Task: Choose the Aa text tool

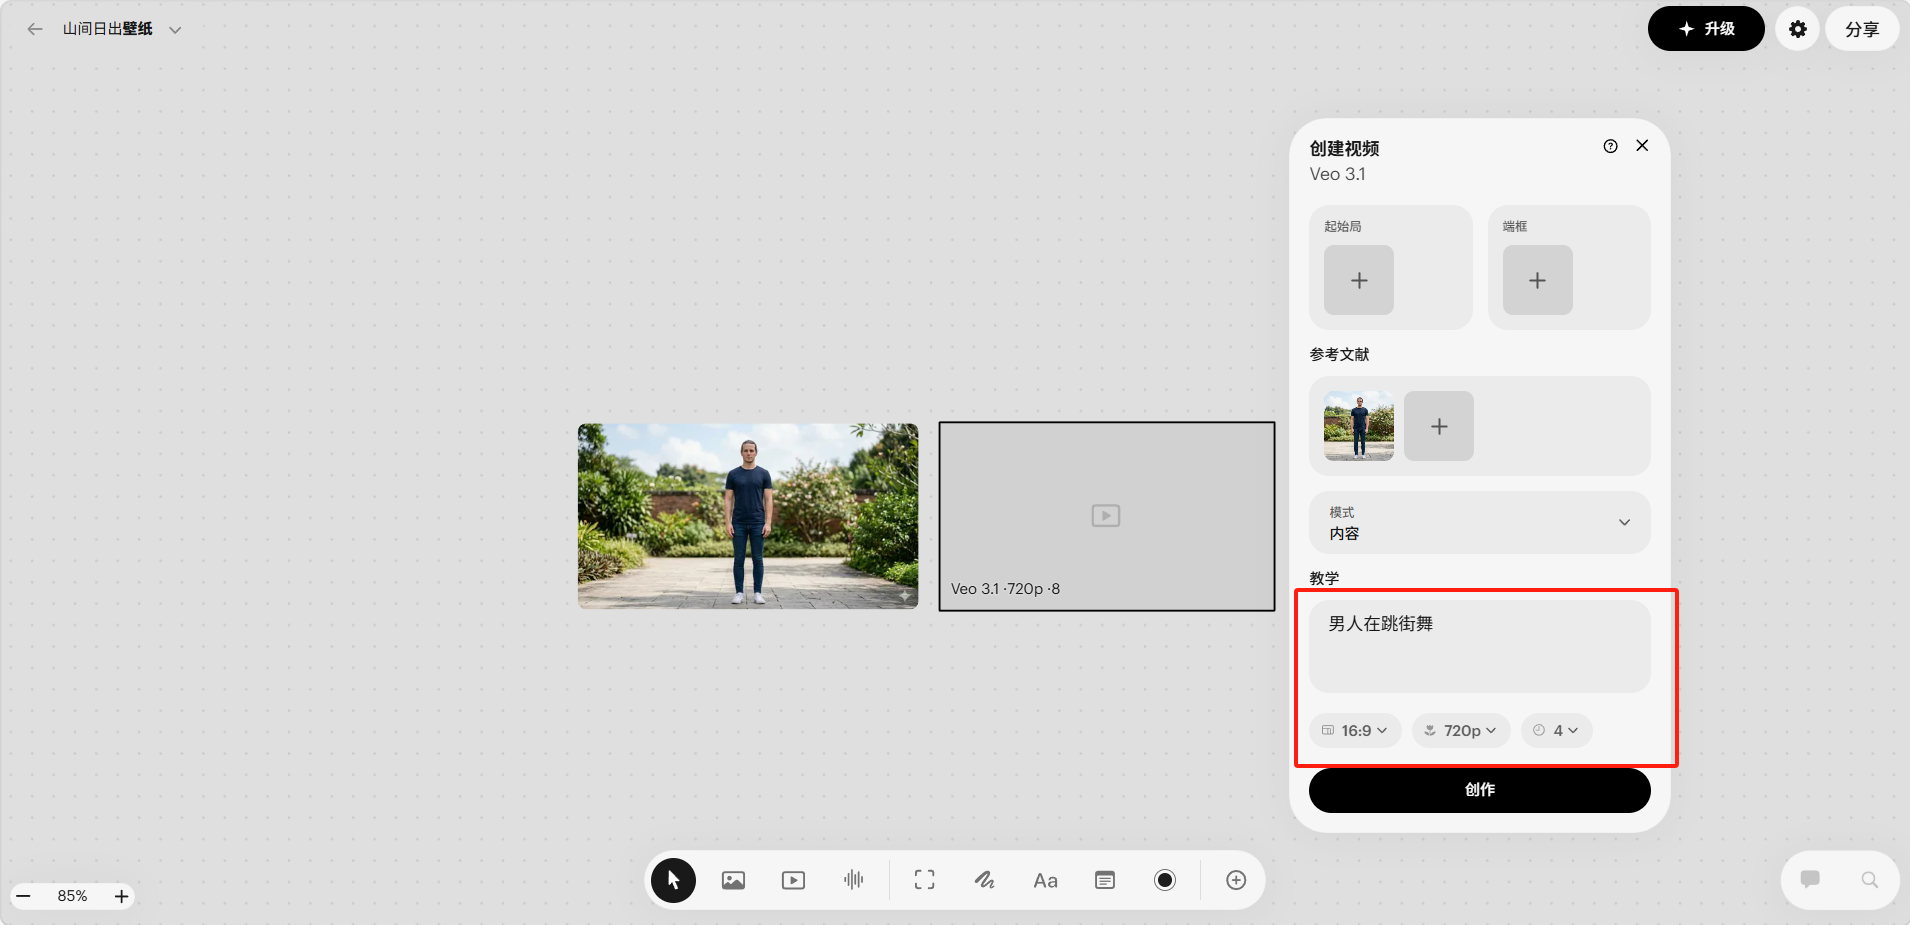Action: click(1045, 880)
